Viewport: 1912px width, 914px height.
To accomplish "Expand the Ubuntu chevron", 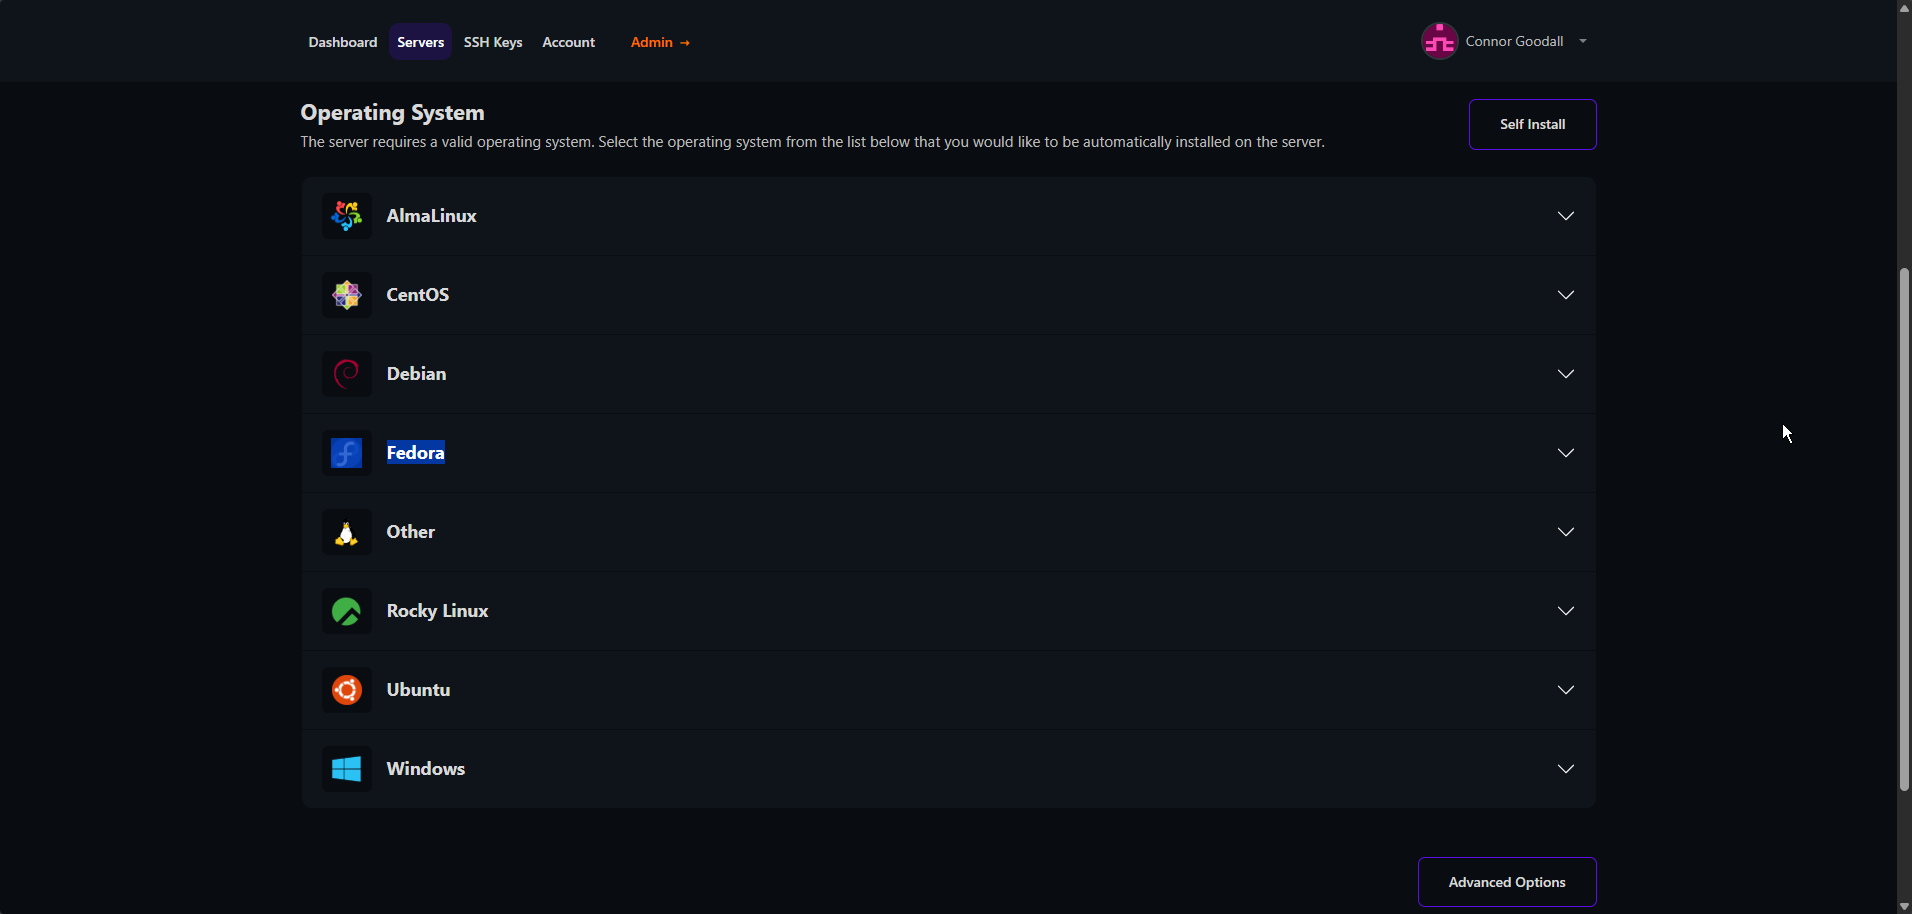I will [x=1566, y=690].
